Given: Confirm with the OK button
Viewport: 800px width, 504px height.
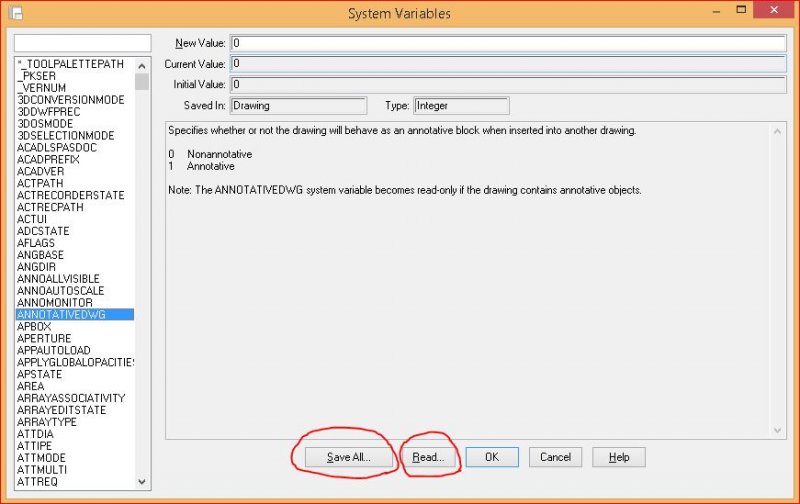Looking at the screenshot, I should [x=492, y=457].
